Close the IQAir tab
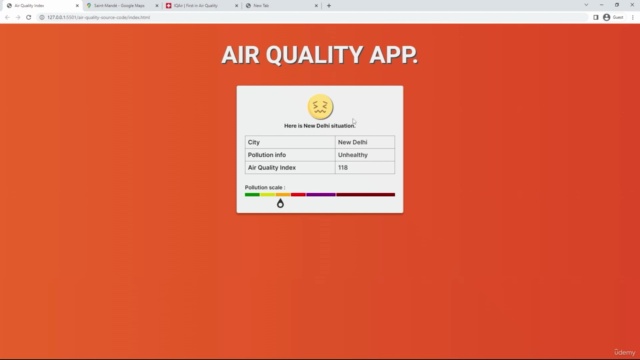Screen dimensions: 640x360 (236, 6)
